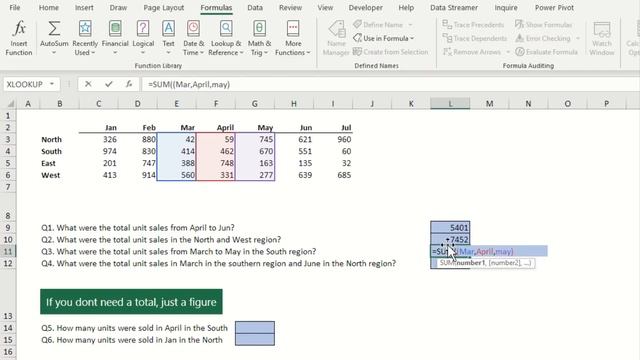Click the North Mar value 42
This screenshot has width=640, height=360.
tap(176, 139)
